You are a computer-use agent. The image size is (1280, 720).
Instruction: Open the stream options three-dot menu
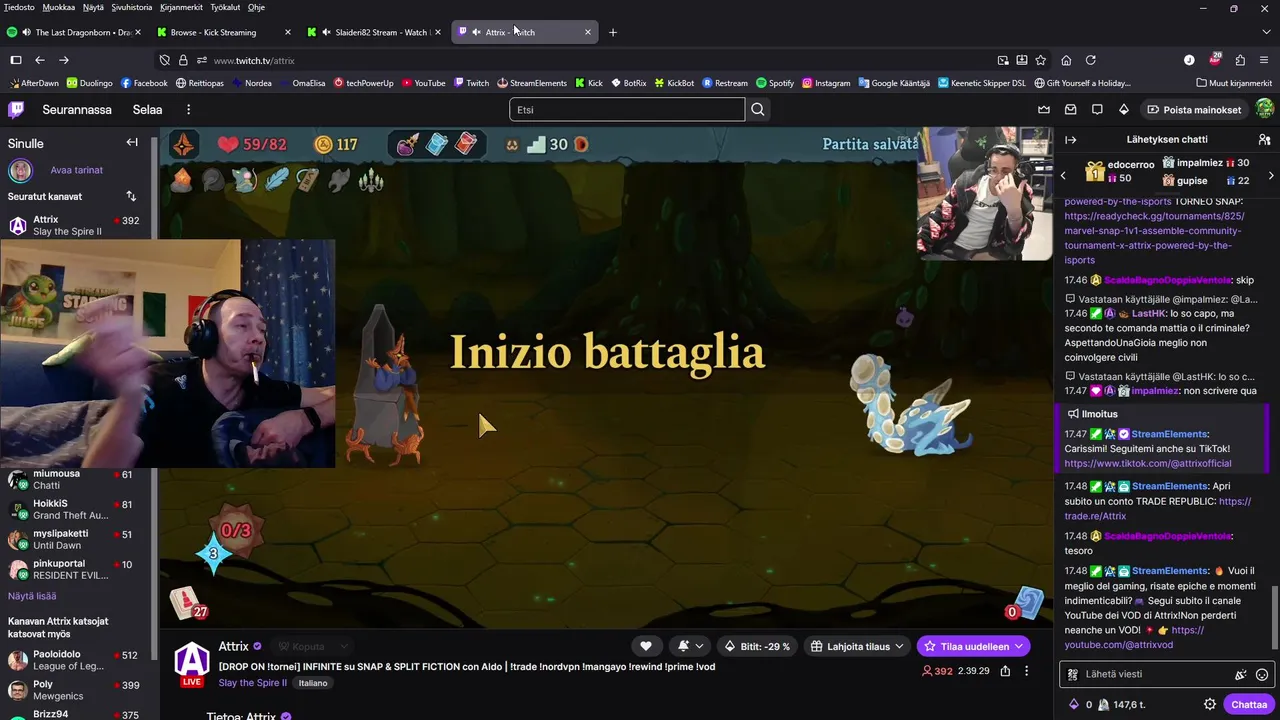tap(1026, 671)
